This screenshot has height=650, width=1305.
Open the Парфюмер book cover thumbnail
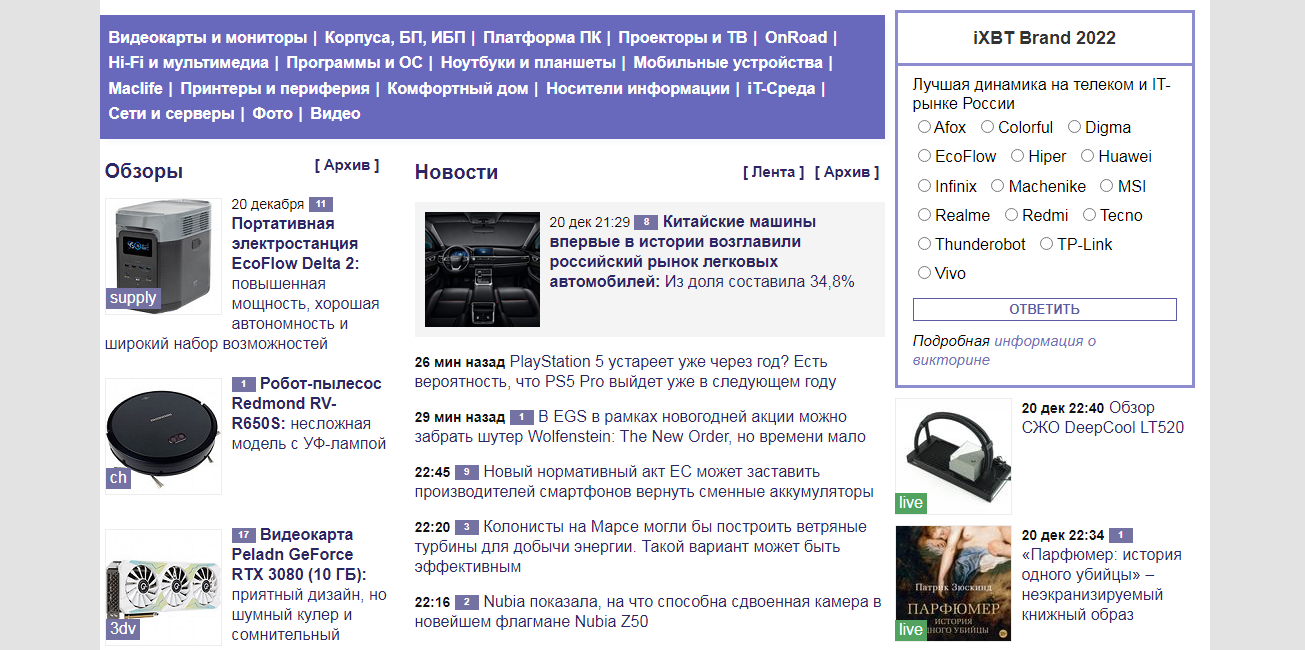click(x=953, y=583)
